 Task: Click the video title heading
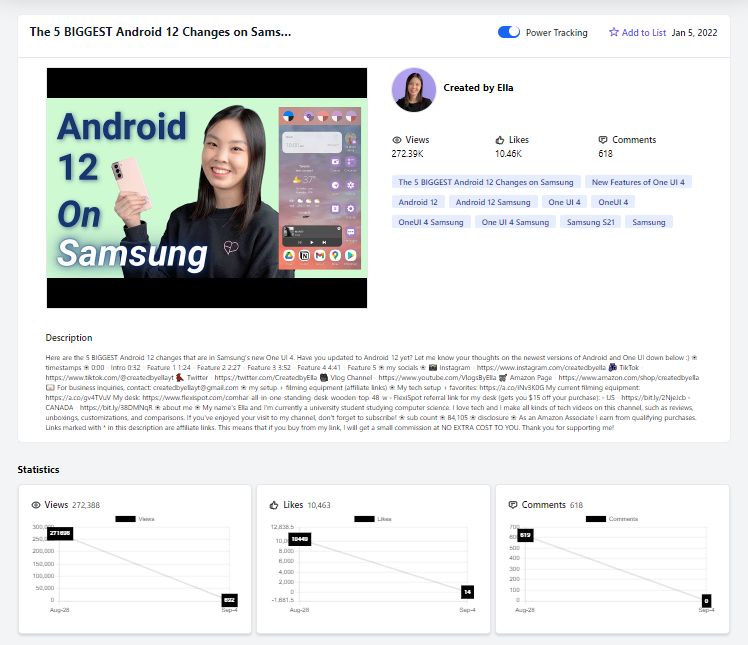point(160,32)
